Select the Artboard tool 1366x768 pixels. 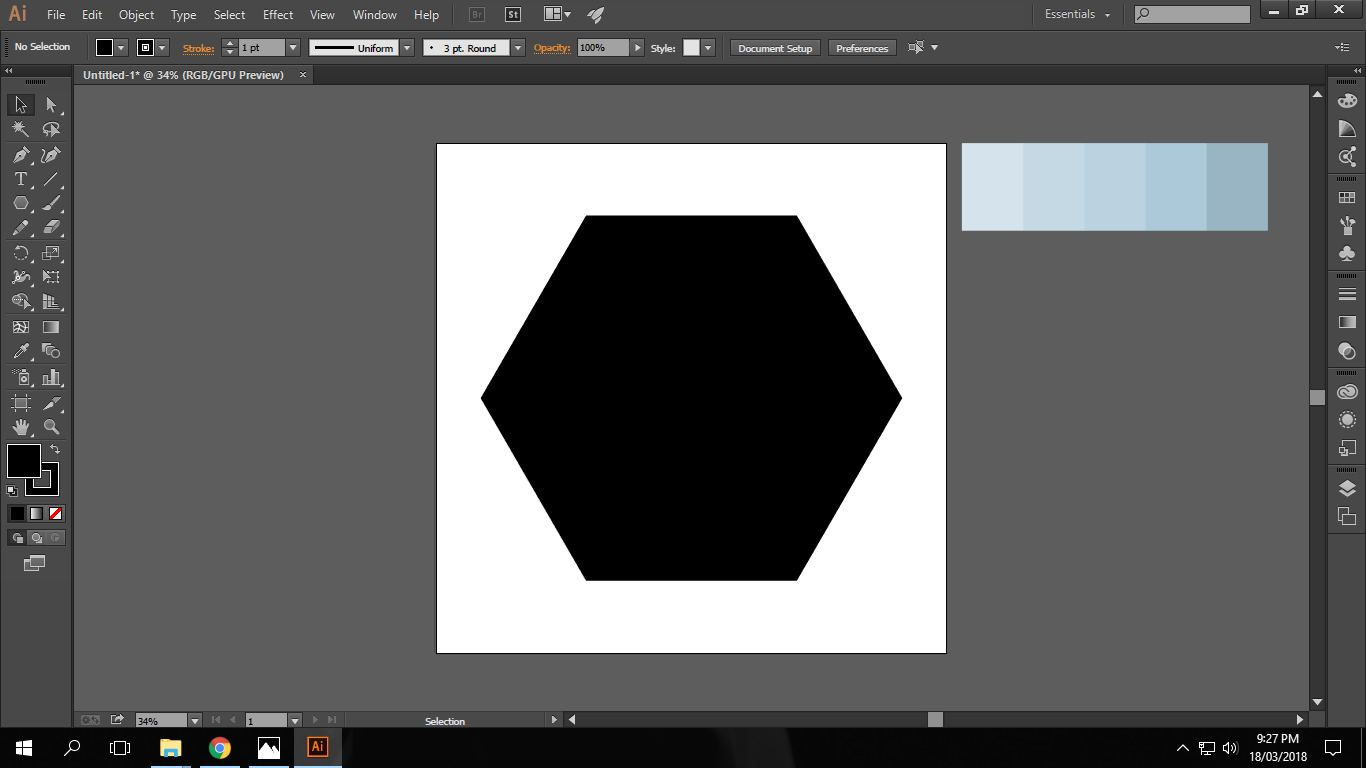(x=21, y=402)
